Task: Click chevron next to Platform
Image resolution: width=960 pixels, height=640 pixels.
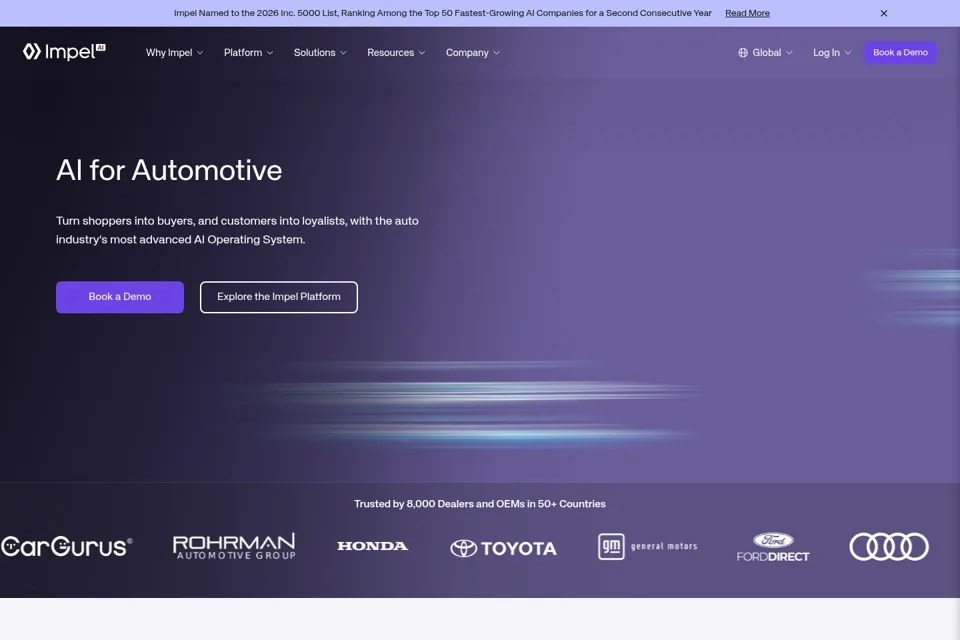Action: 270,53
